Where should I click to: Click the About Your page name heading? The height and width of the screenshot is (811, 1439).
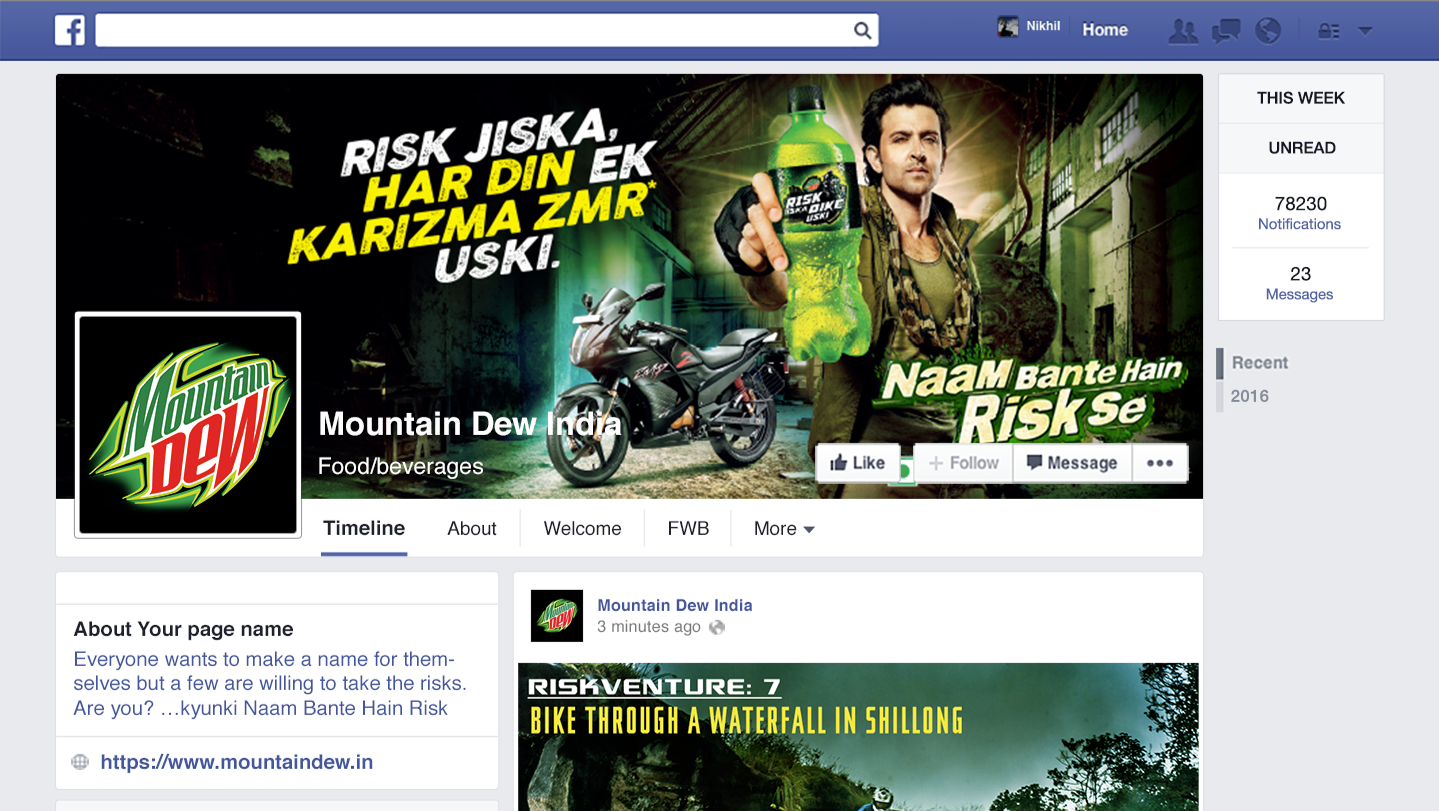(183, 629)
